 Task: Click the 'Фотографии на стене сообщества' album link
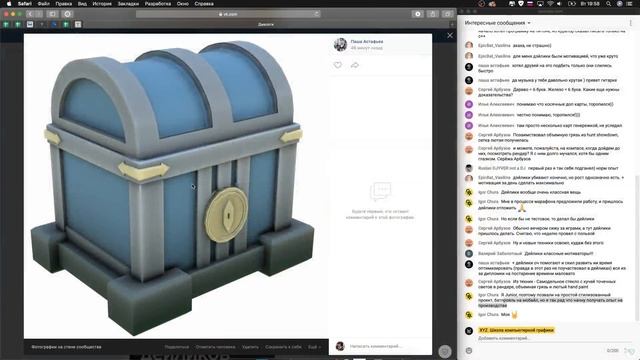tap(66, 347)
